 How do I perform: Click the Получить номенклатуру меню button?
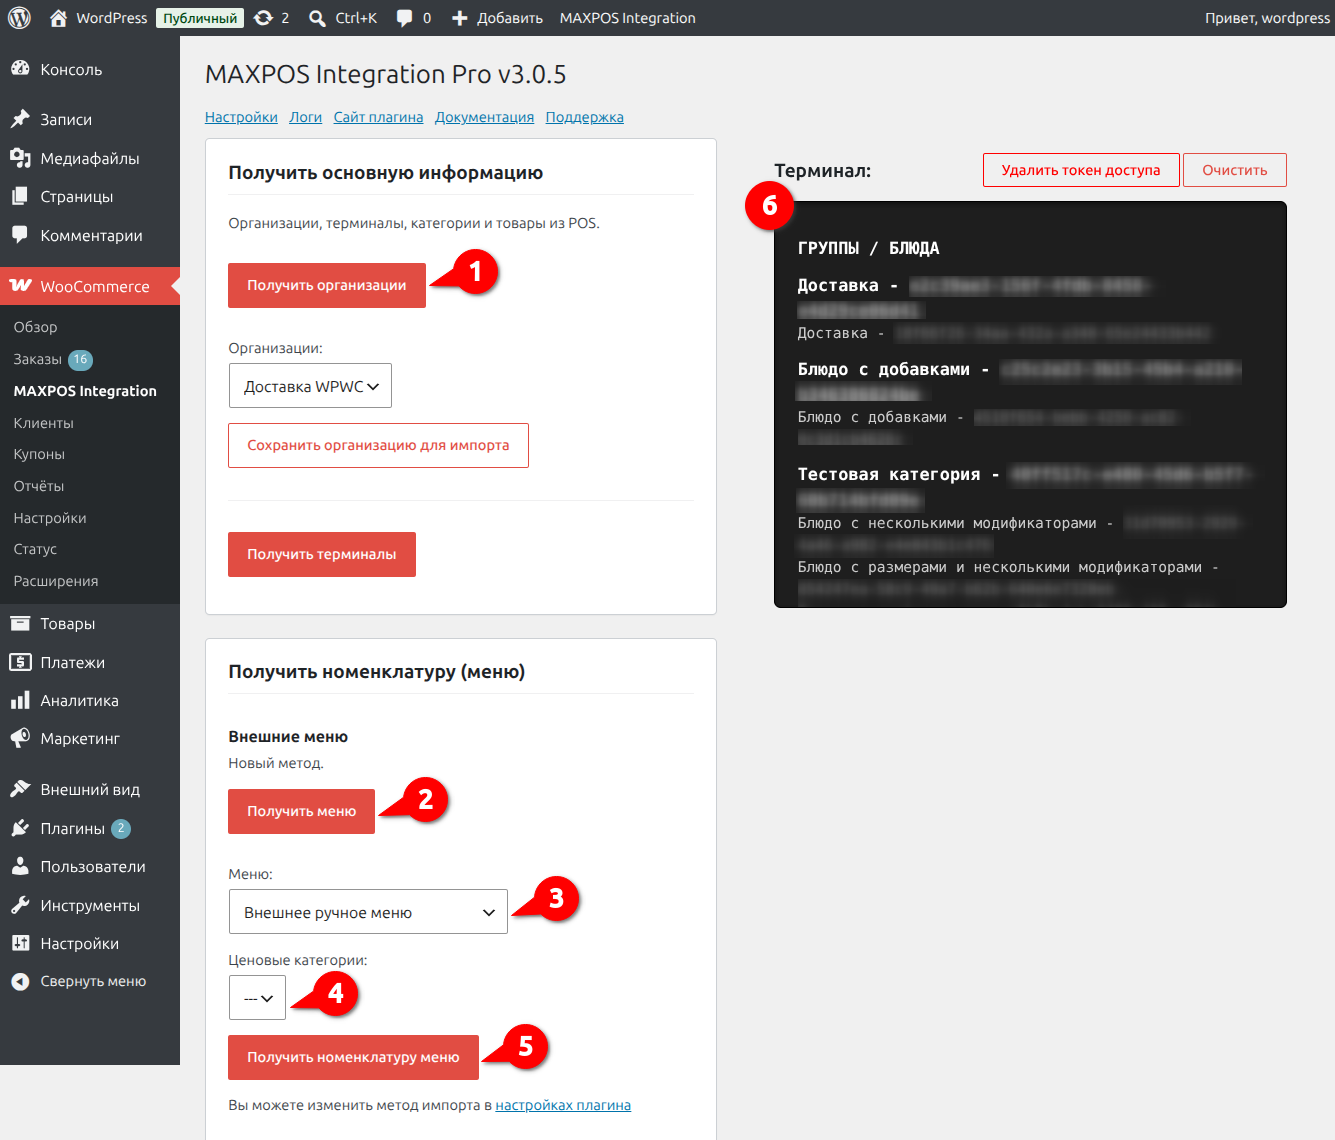(x=353, y=1057)
